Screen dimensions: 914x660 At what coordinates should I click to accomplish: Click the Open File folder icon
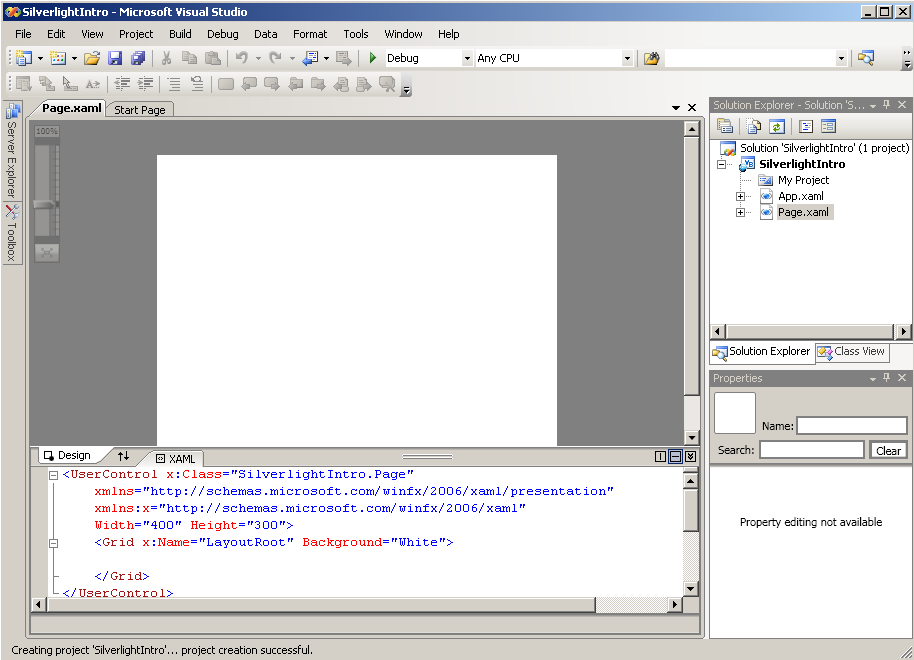pos(92,58)
